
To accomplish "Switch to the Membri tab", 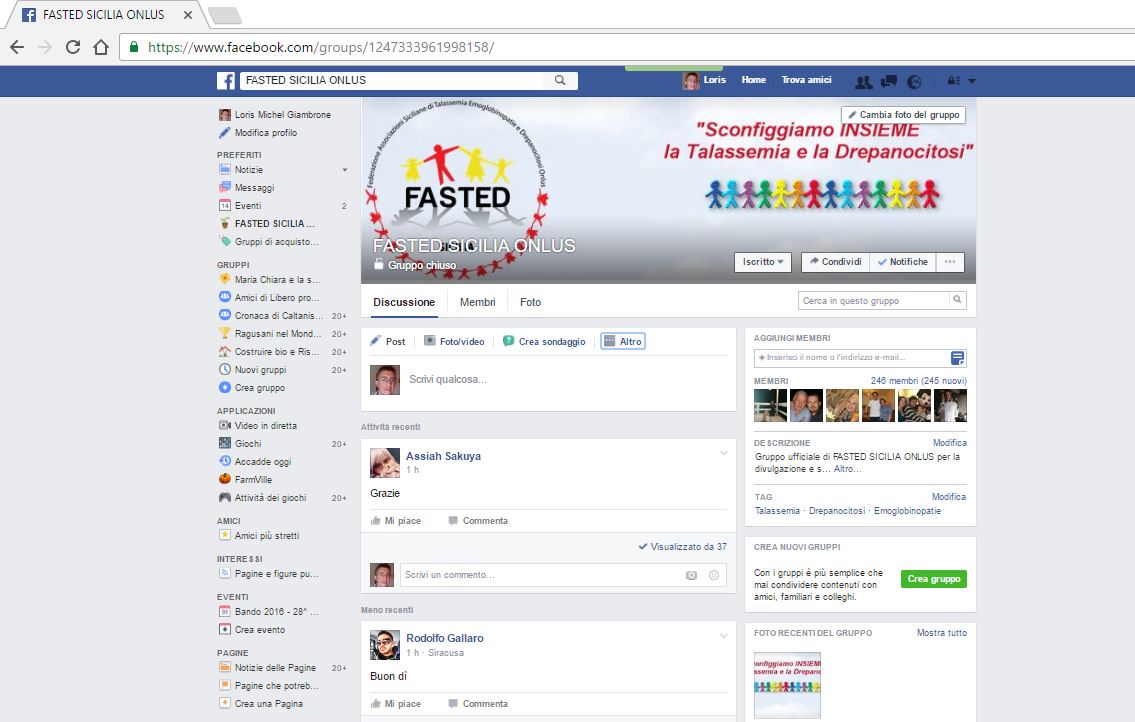I will point(478,302).
